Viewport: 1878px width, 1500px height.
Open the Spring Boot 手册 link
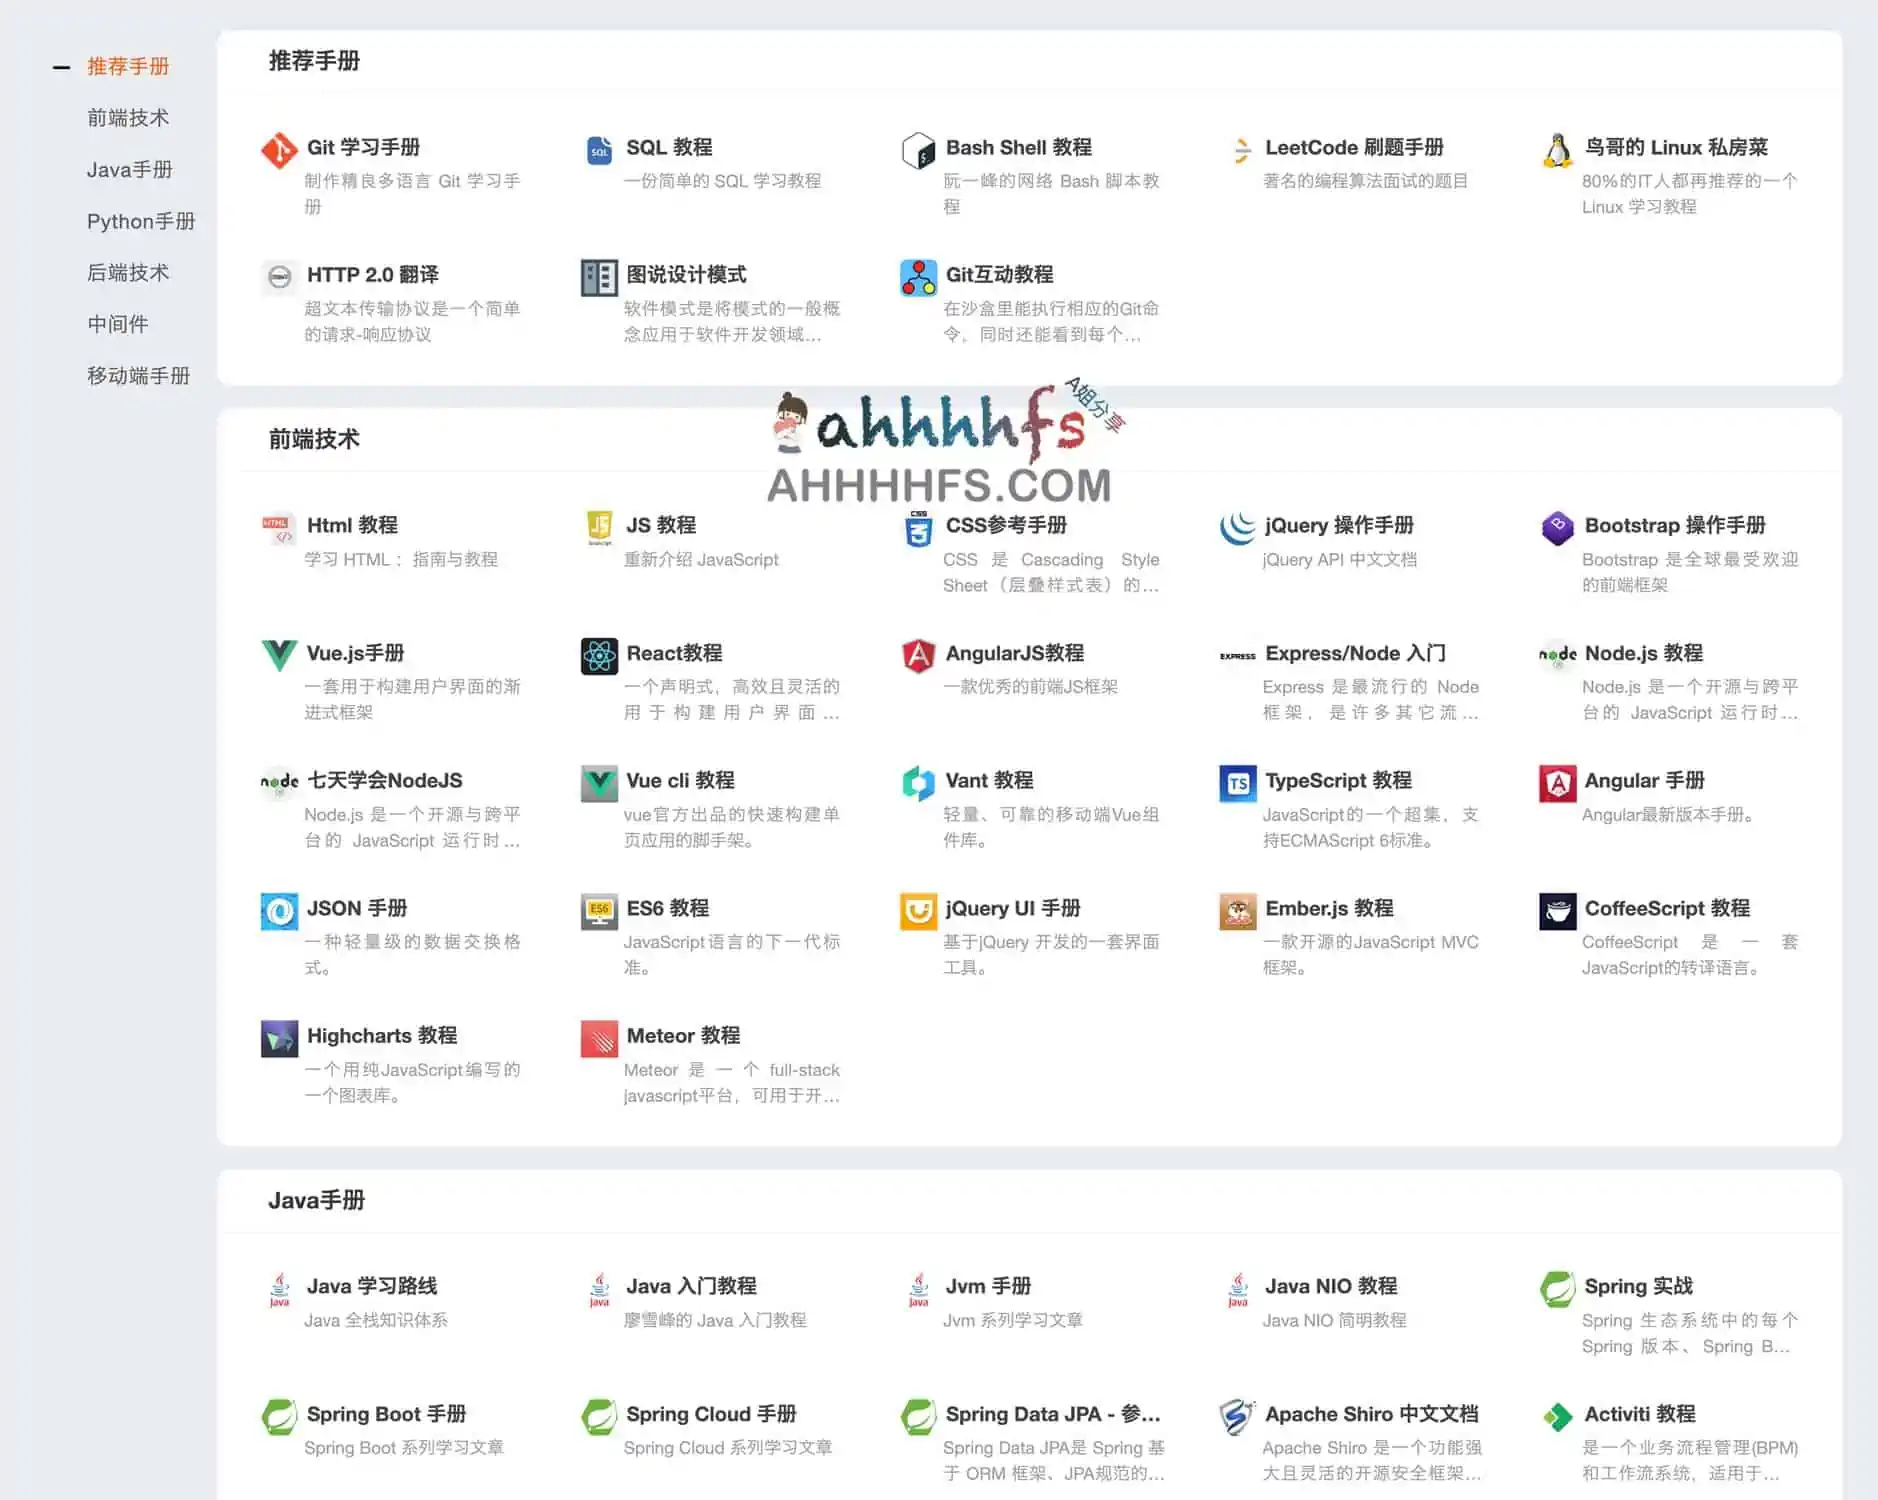[386, 1414]
